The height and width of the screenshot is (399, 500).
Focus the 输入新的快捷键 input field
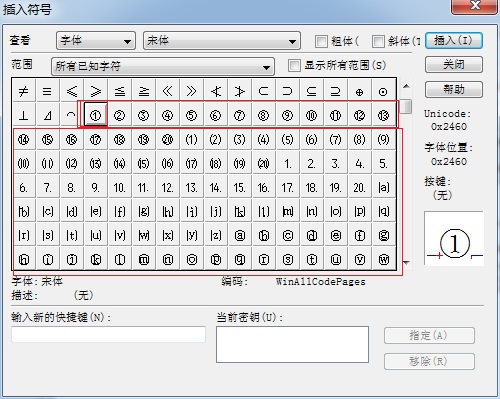pos(108,334)
